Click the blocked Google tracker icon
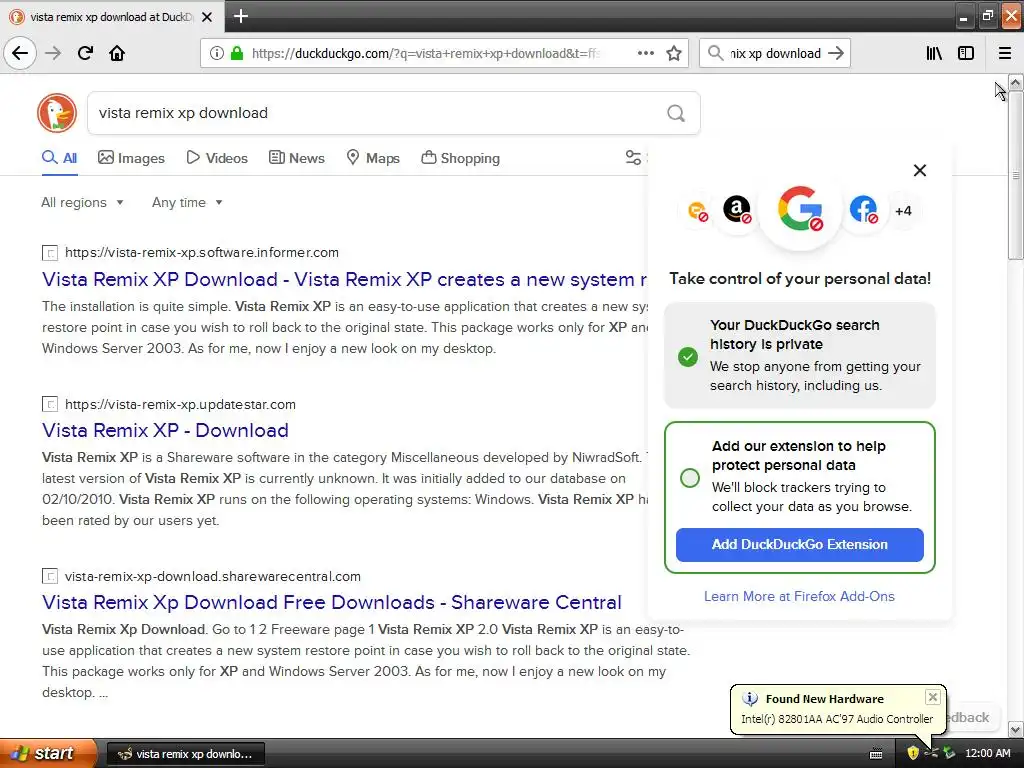This screenshot has width=1024, height=768. click(x=800, y=209)
